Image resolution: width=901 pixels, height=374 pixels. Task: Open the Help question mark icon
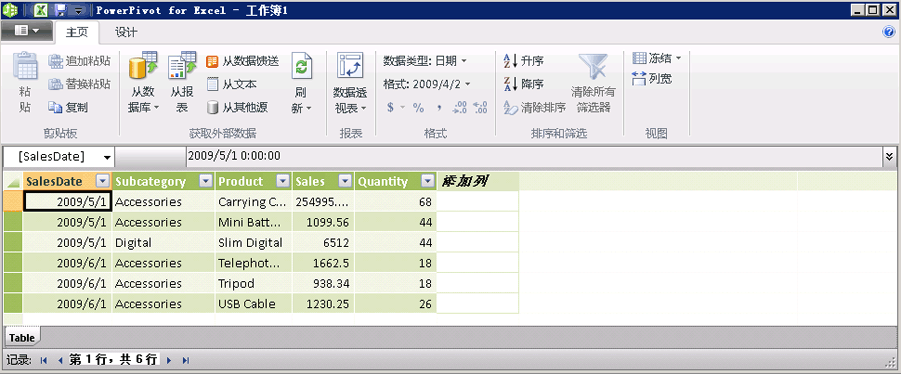click(890, 32)
